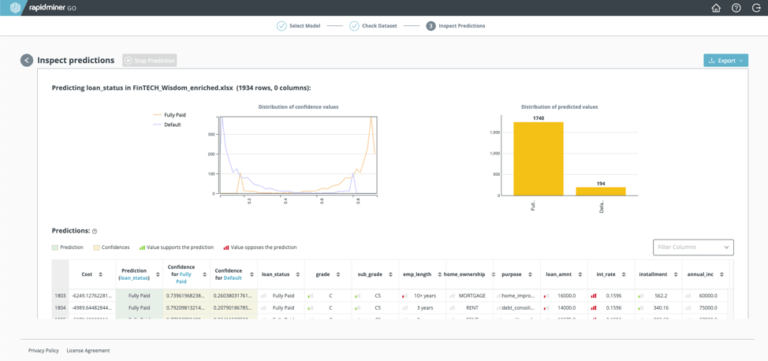Sort the Confidence for Fully Paid column

[205, 274]
